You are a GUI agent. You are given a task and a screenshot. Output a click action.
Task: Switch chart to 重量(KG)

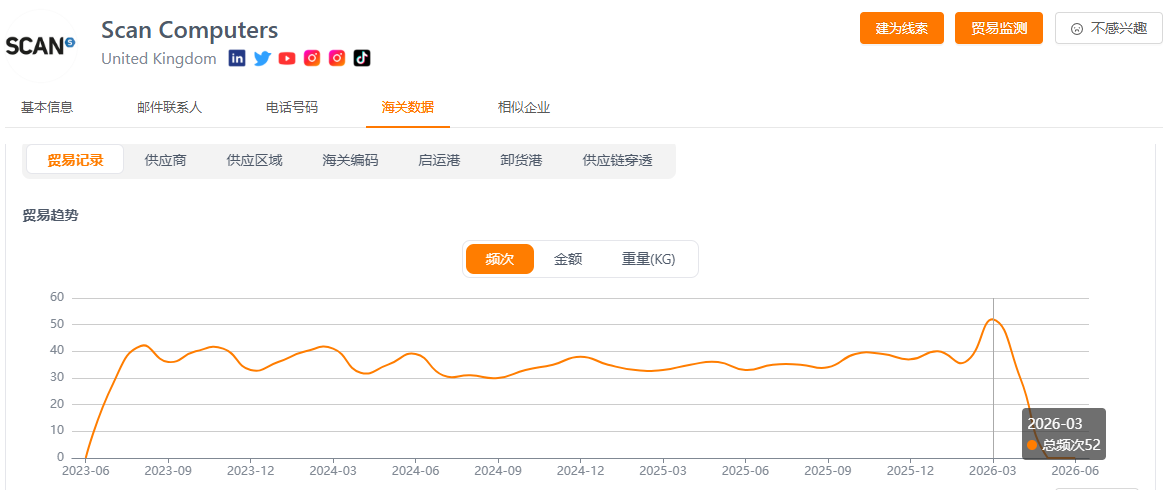(x=649, y=259)
